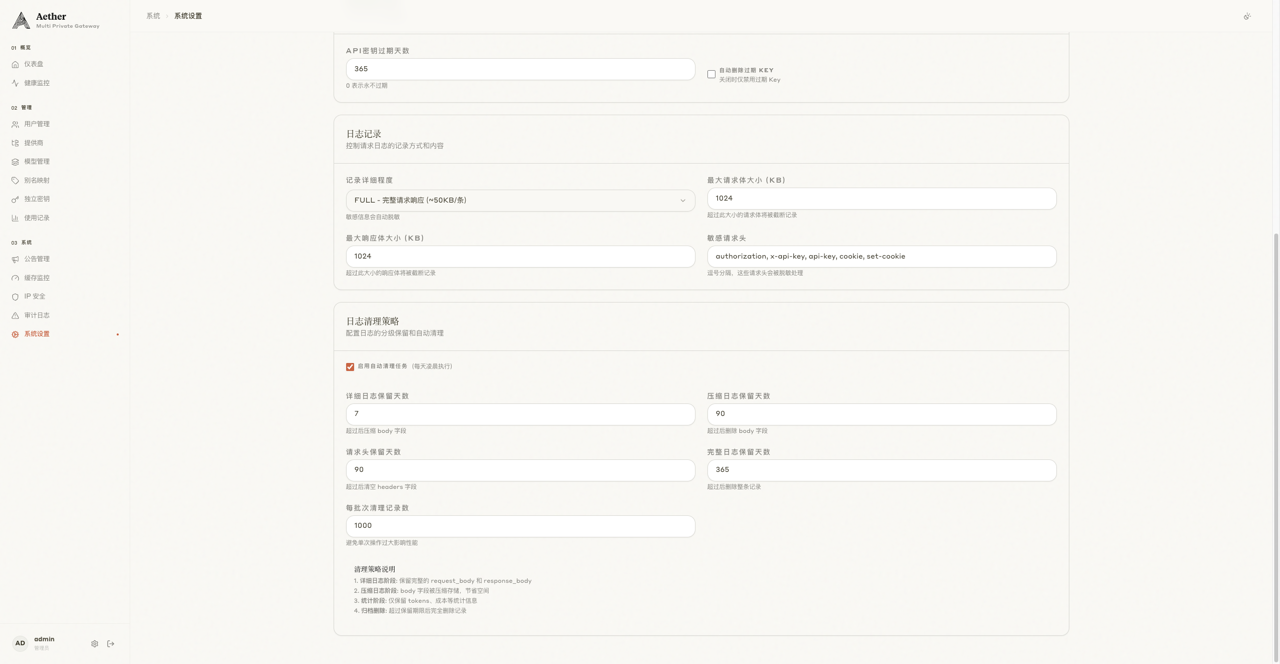Uncheck 启用自动清理任务 checkbox
1280x664 pixels.
pyautogui.click(x=350, y=367)
